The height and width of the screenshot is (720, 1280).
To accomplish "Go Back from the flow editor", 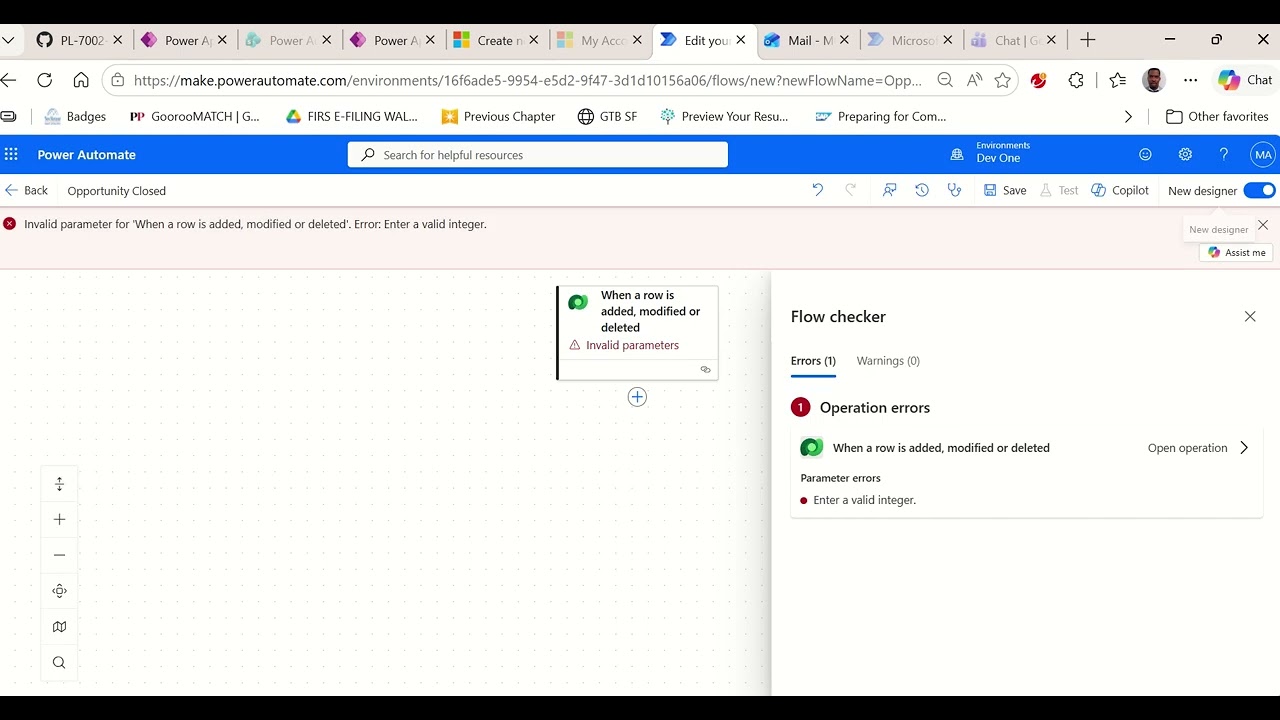I will pos(26,190).
